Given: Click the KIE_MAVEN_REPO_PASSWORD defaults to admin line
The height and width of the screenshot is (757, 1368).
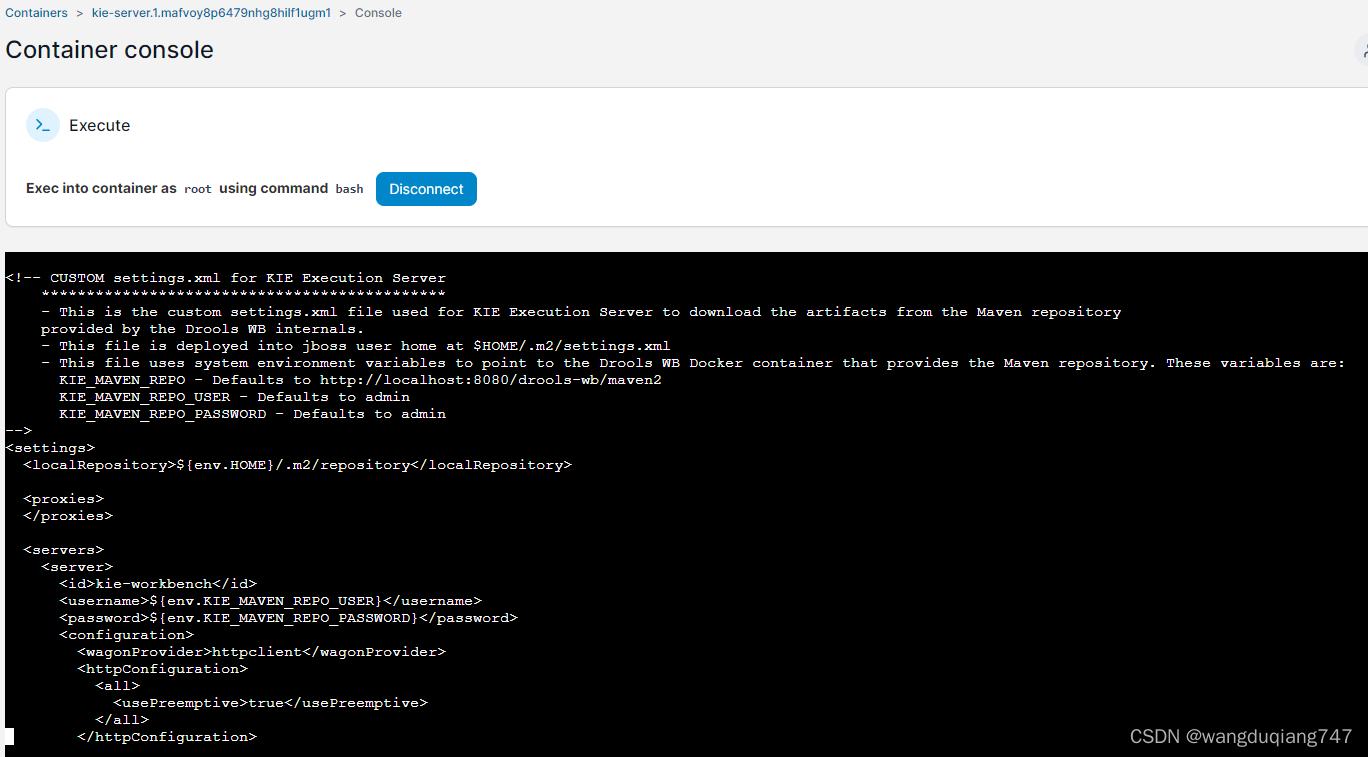Looking at the screenshot, I should 252,414.
